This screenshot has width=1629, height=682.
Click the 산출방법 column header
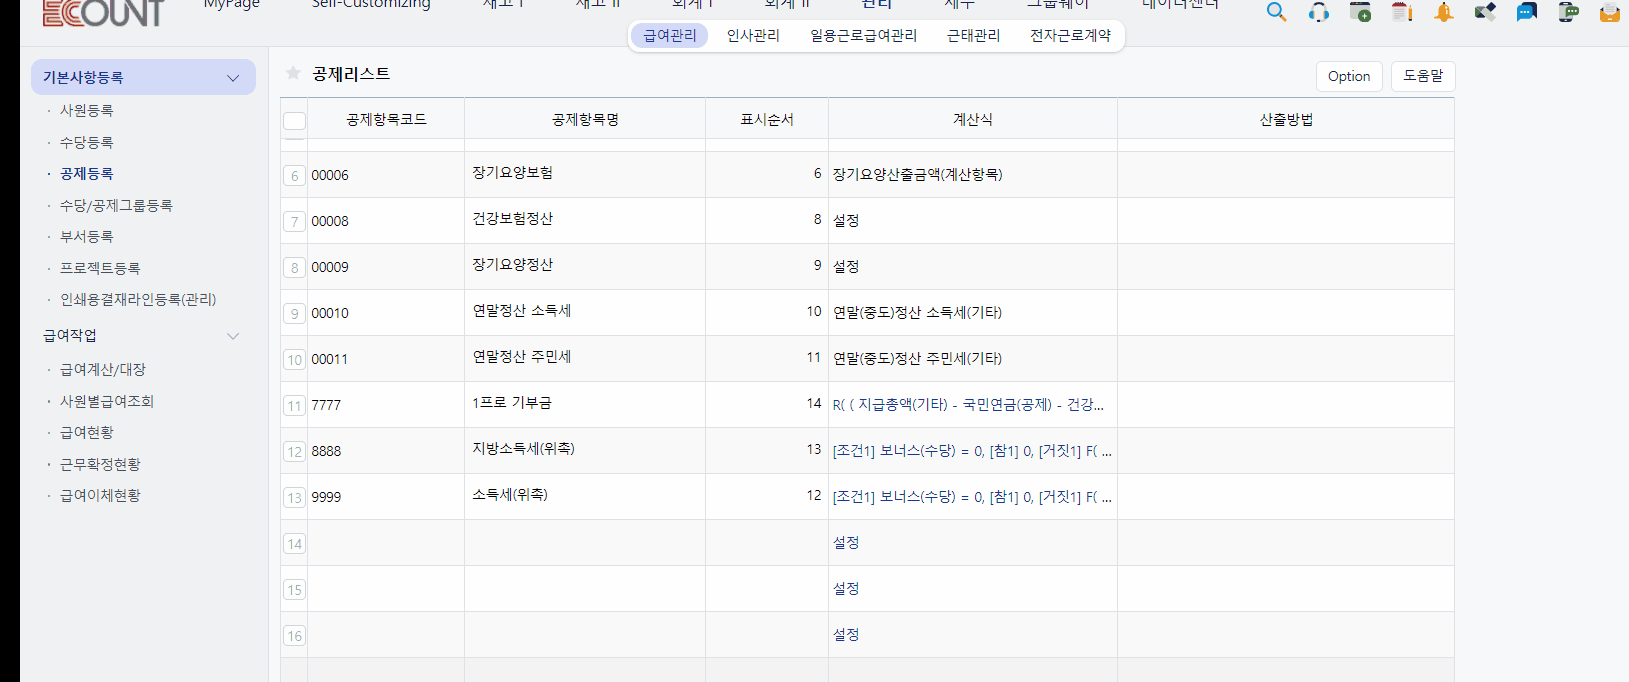tap(1286, 119)
